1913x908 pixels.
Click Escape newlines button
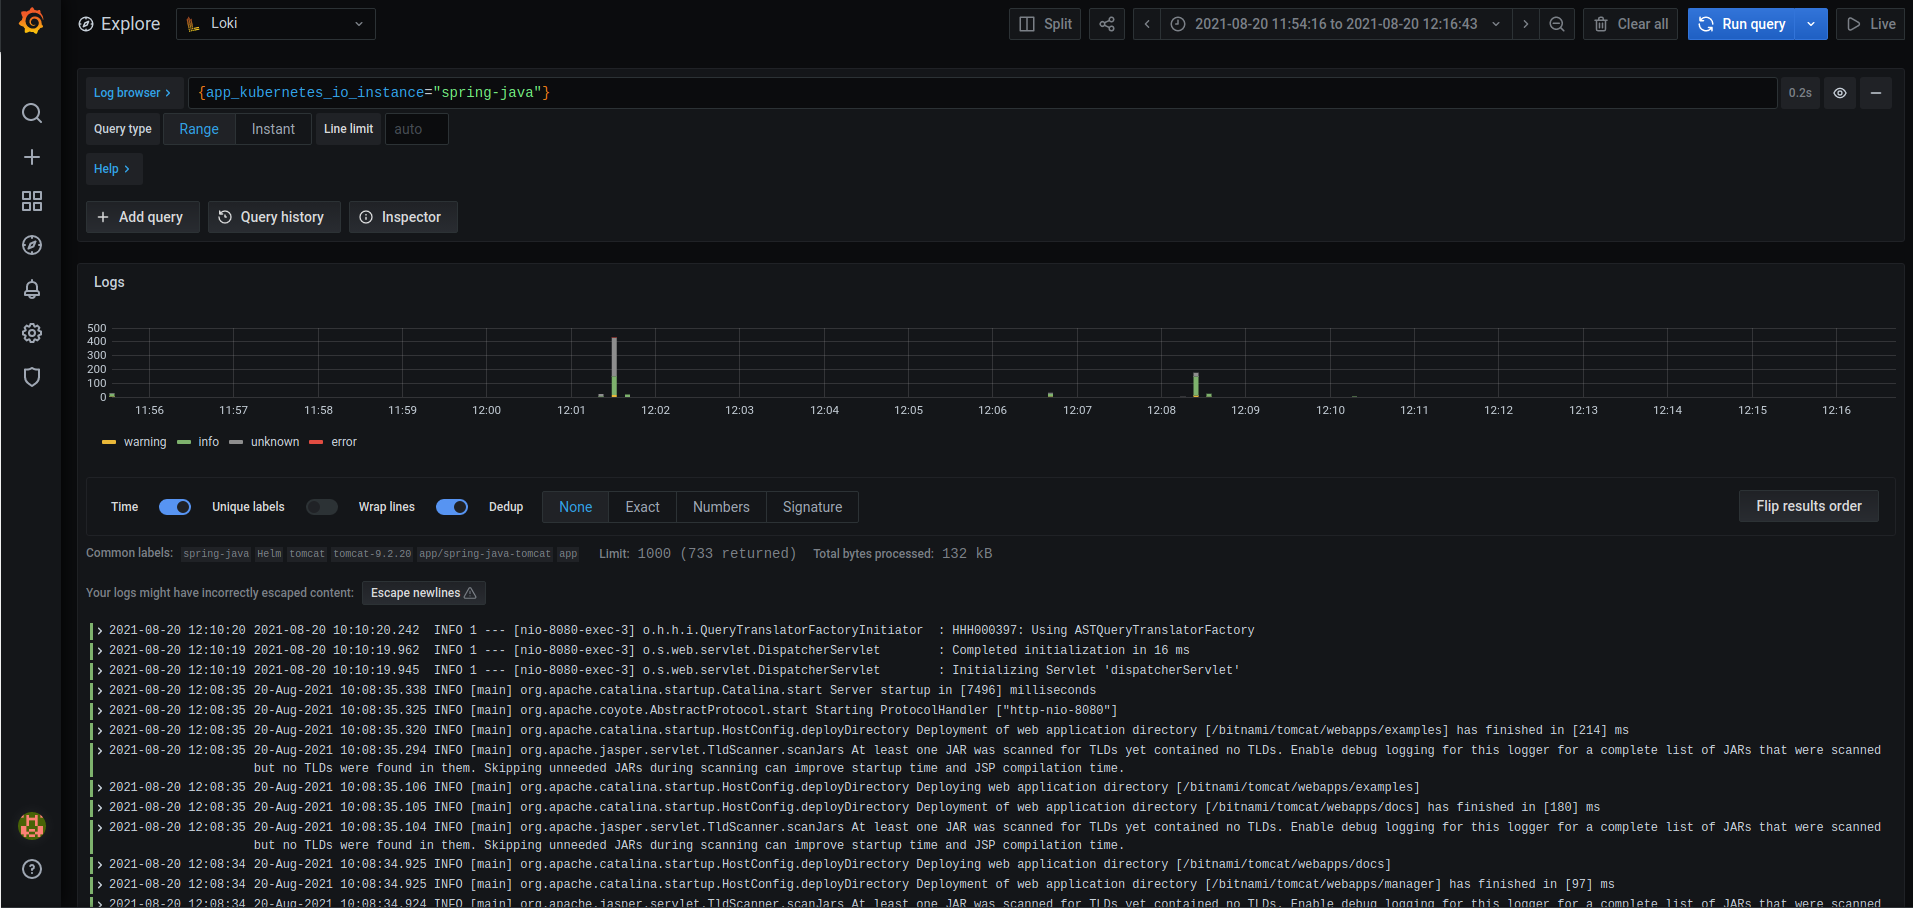click(424, 593)
